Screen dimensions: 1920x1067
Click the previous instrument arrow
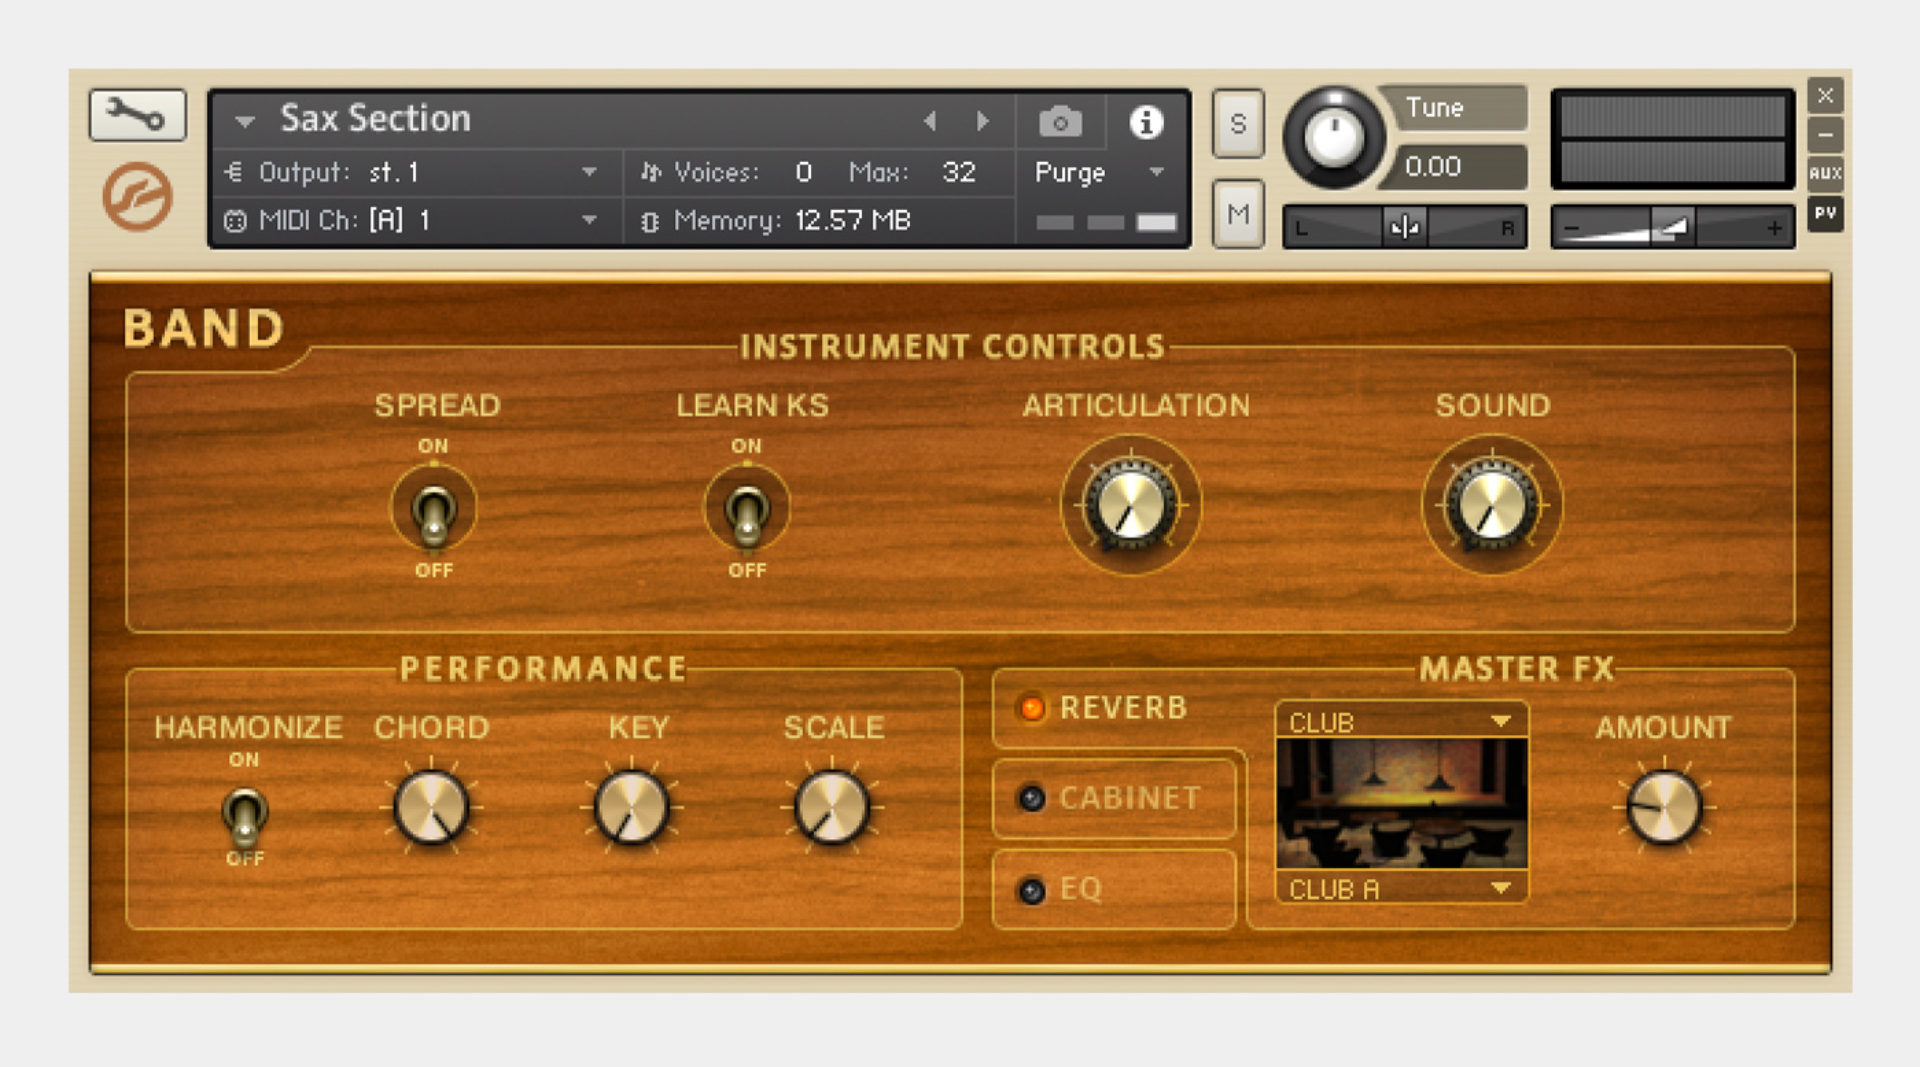[x=930, y=120]
